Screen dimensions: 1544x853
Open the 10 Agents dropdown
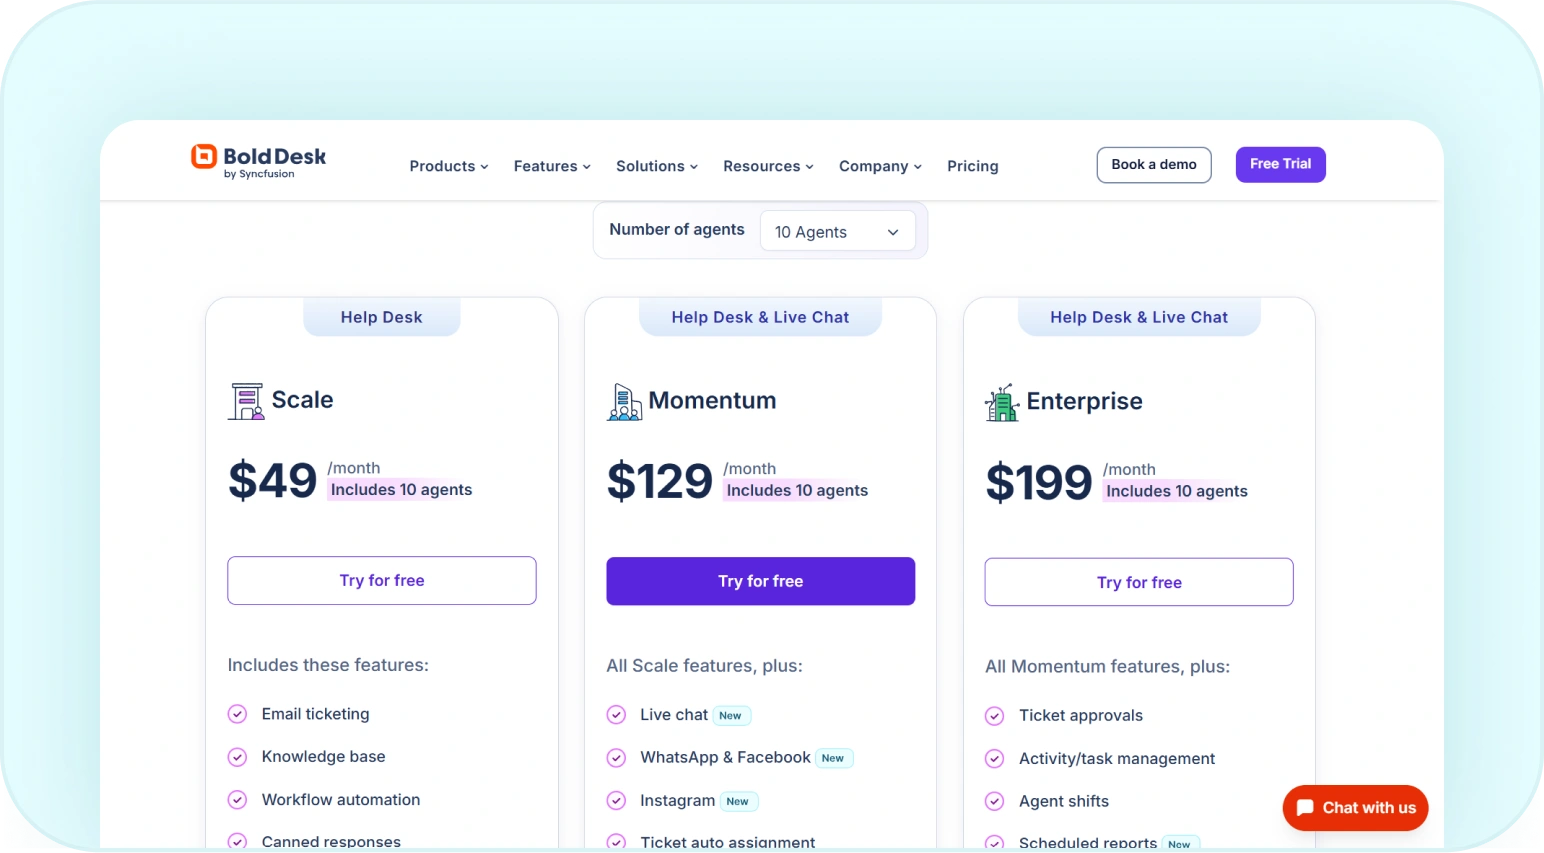coord(837,230)
